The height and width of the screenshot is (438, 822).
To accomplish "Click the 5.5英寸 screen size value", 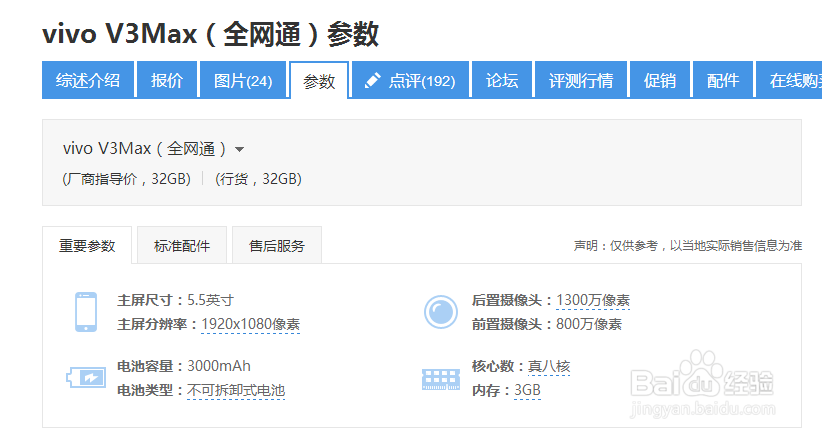I will point(211,300).
